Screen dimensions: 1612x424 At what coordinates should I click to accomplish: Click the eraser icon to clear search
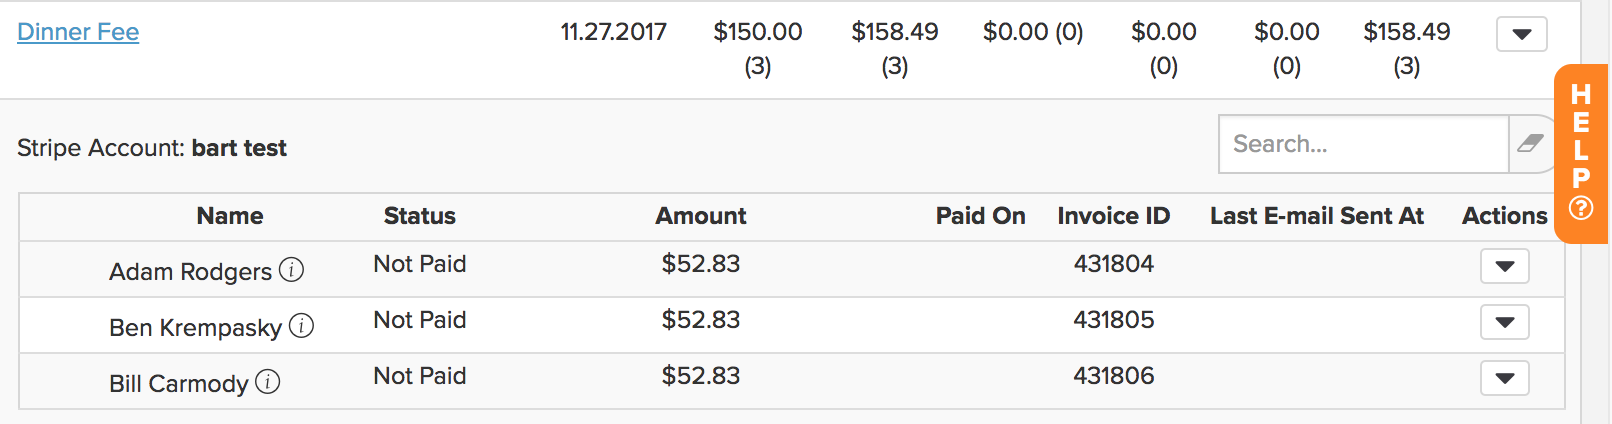[1530, 144]
